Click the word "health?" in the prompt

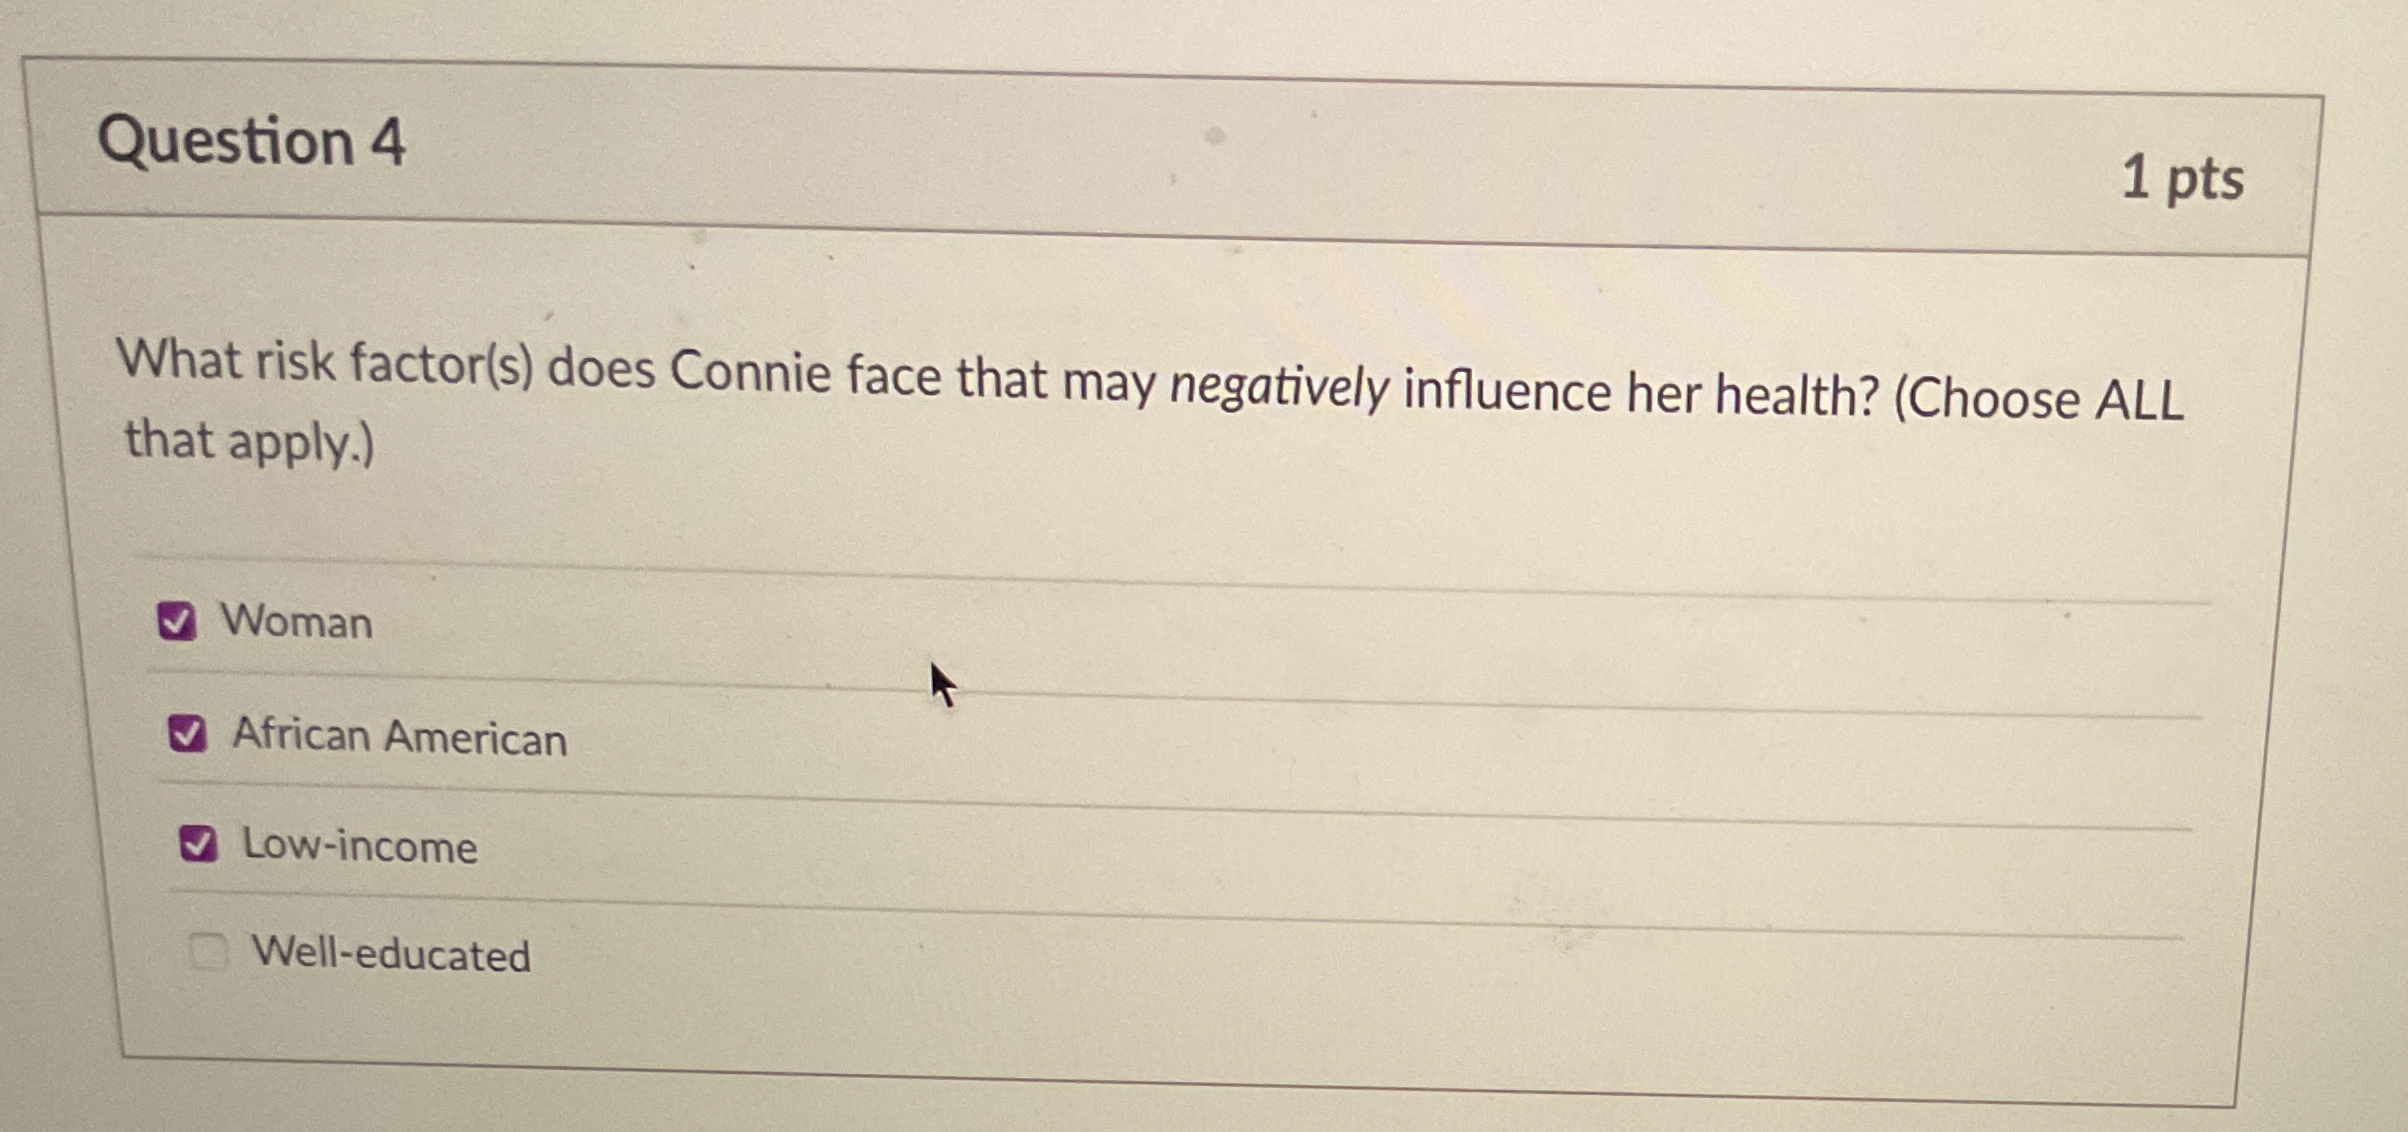click(x=1798, y=395)
